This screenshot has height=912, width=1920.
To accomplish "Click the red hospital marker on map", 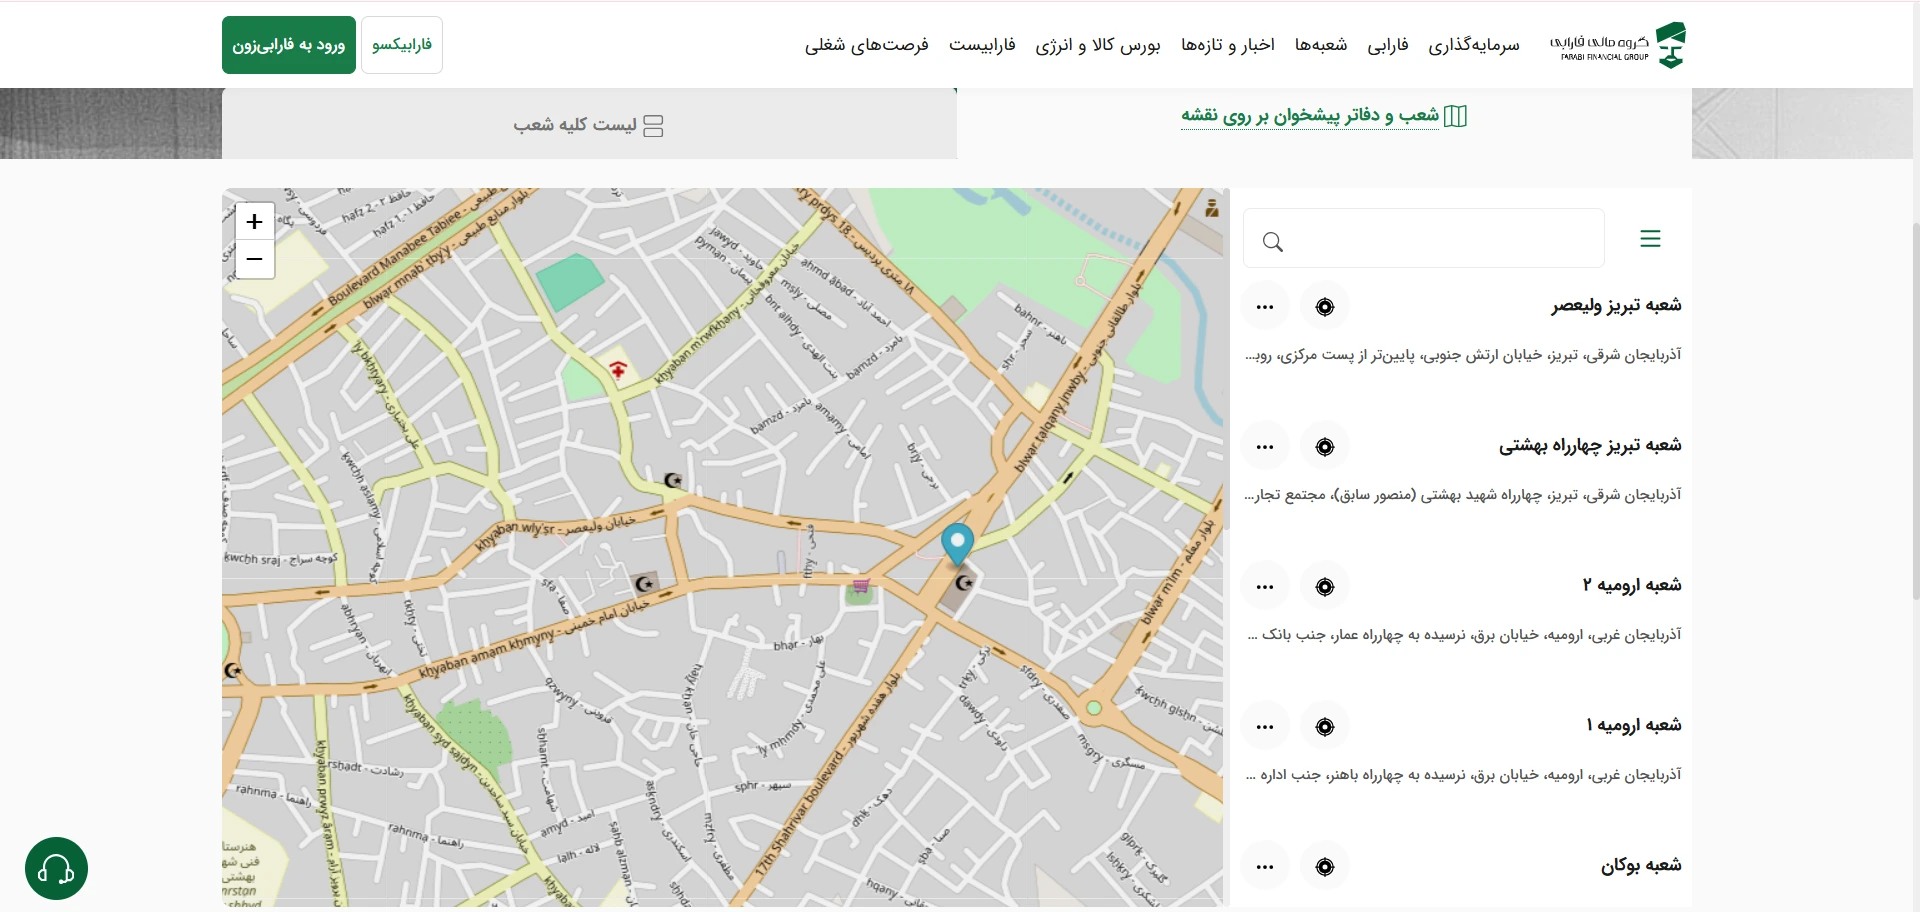I will [x=618, y=370].
